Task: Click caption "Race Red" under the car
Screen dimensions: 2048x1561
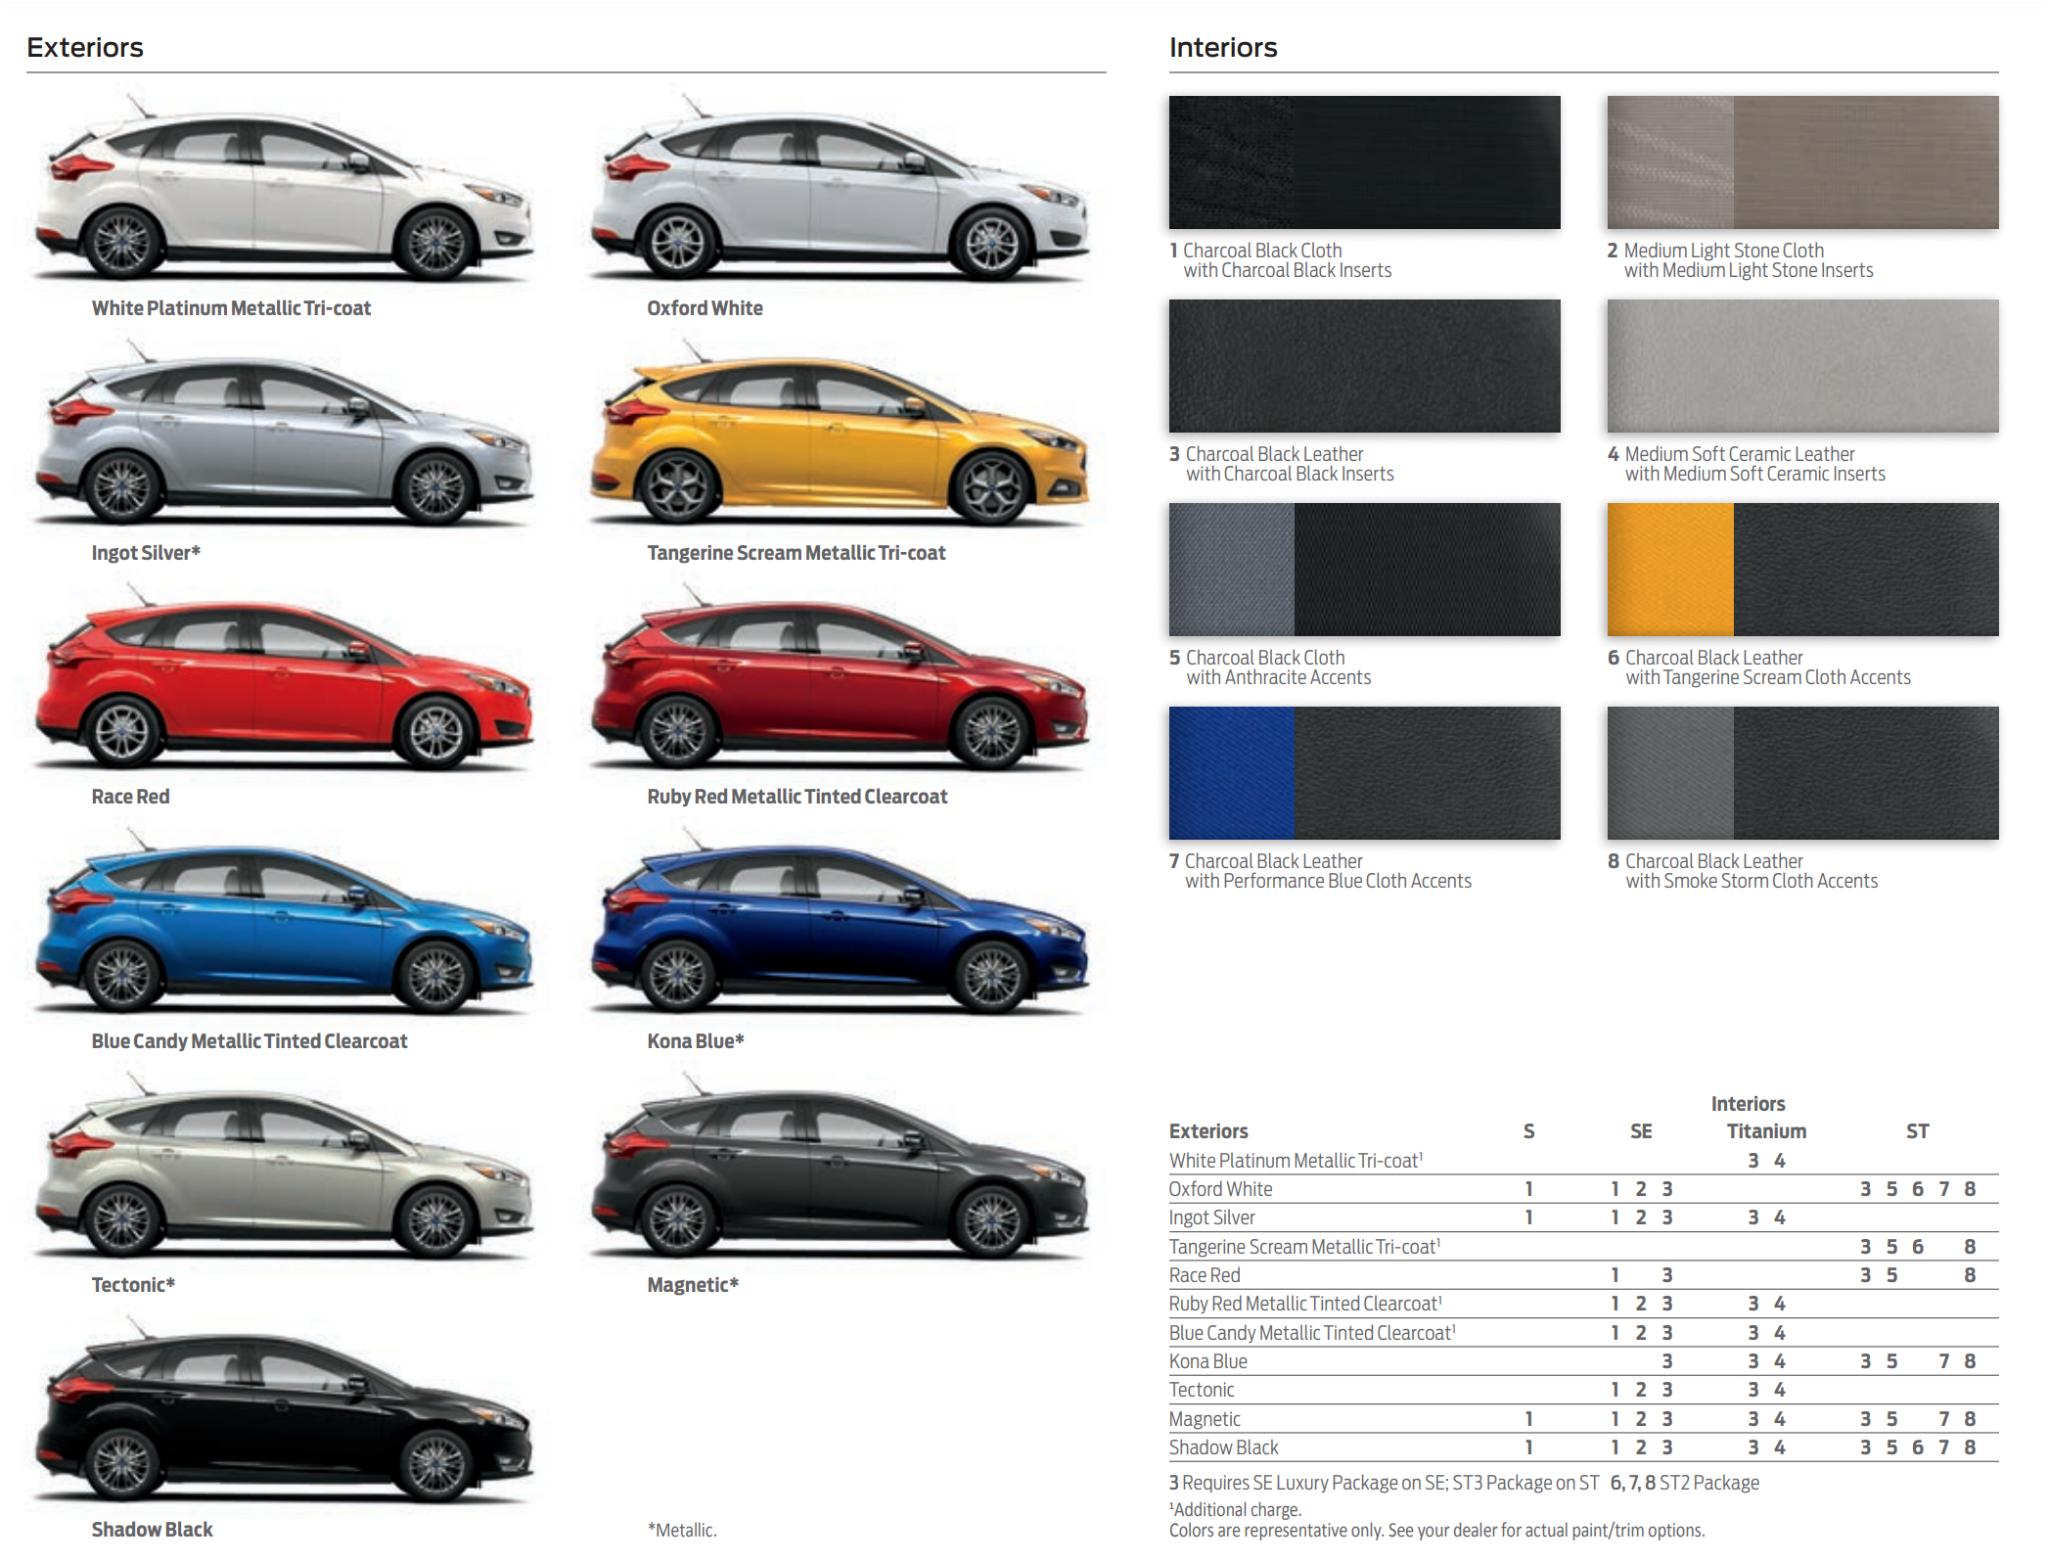Action: point(131,797)
